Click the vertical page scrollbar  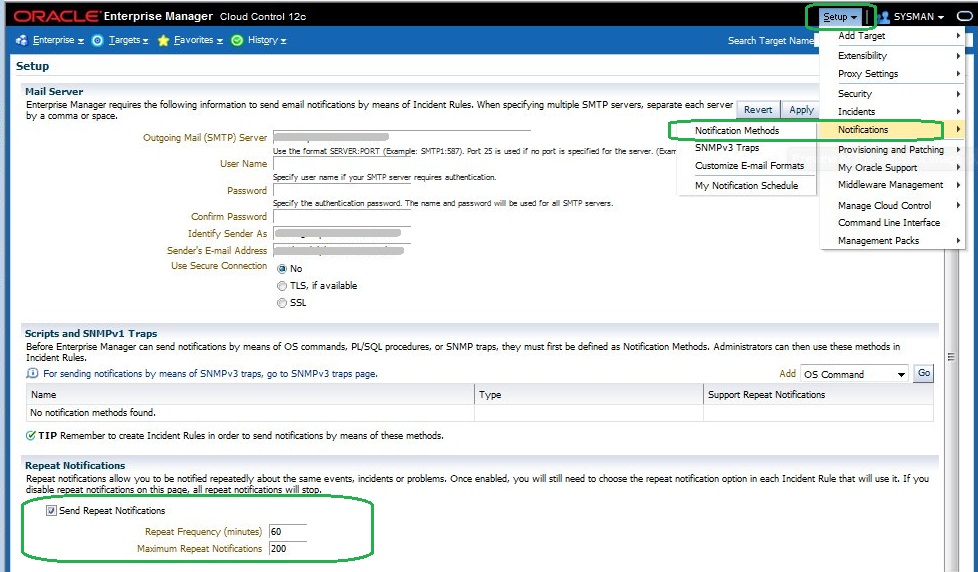click(x=951, y=357)
